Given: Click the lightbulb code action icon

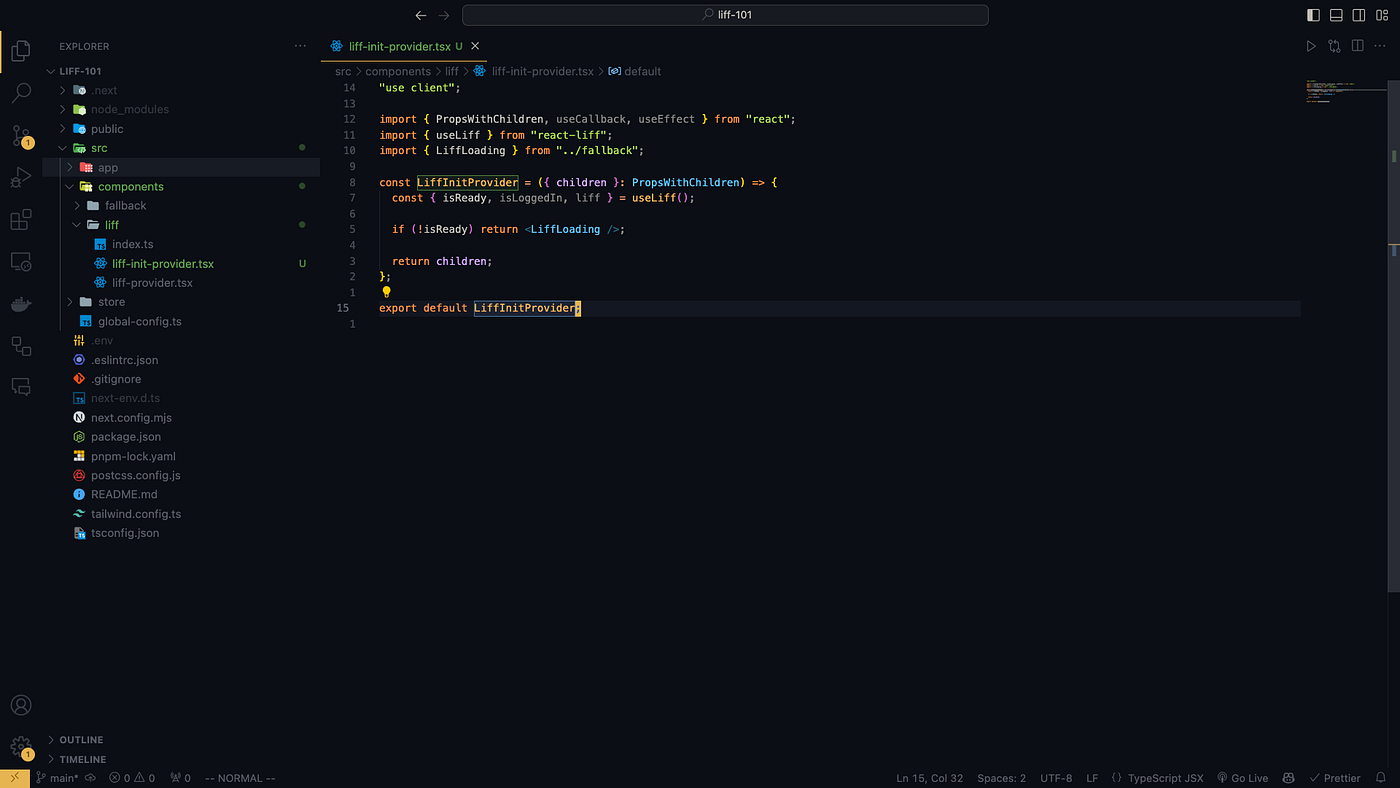Looking at the screenshot, I should [x=386, y=292].
